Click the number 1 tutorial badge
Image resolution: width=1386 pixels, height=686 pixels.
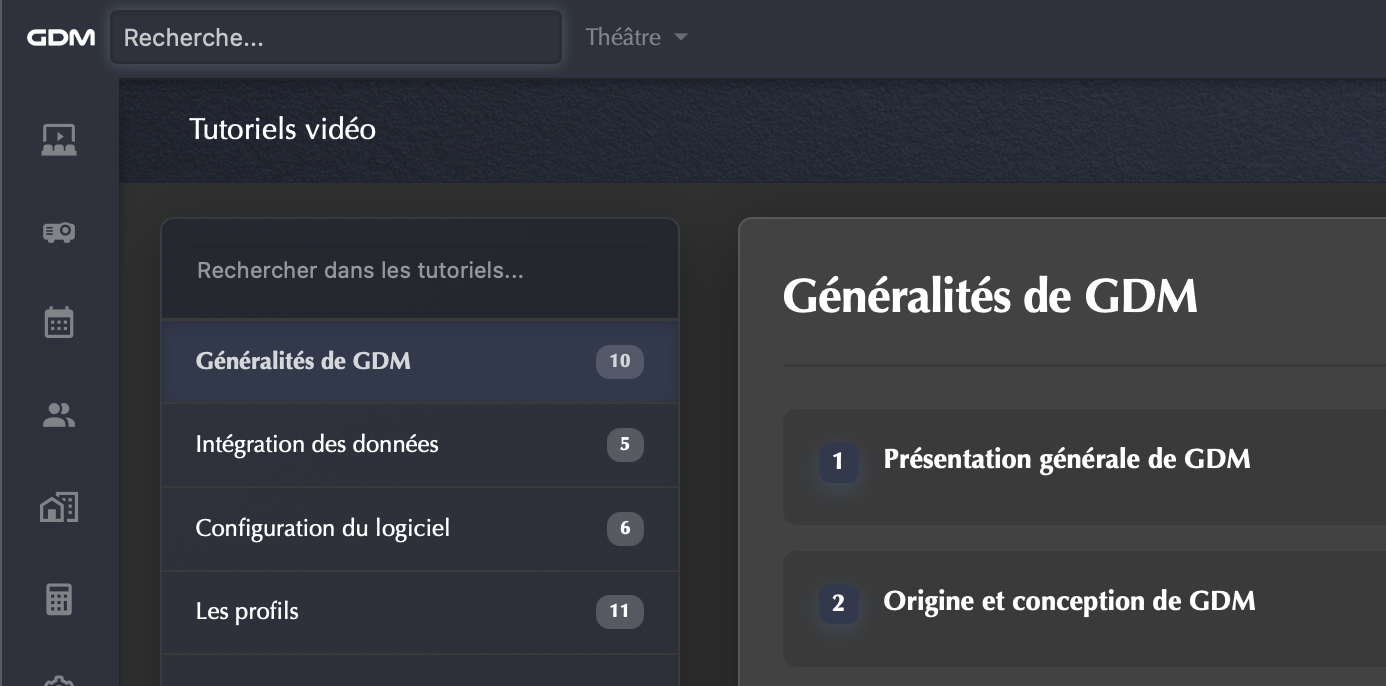[838, 462]
